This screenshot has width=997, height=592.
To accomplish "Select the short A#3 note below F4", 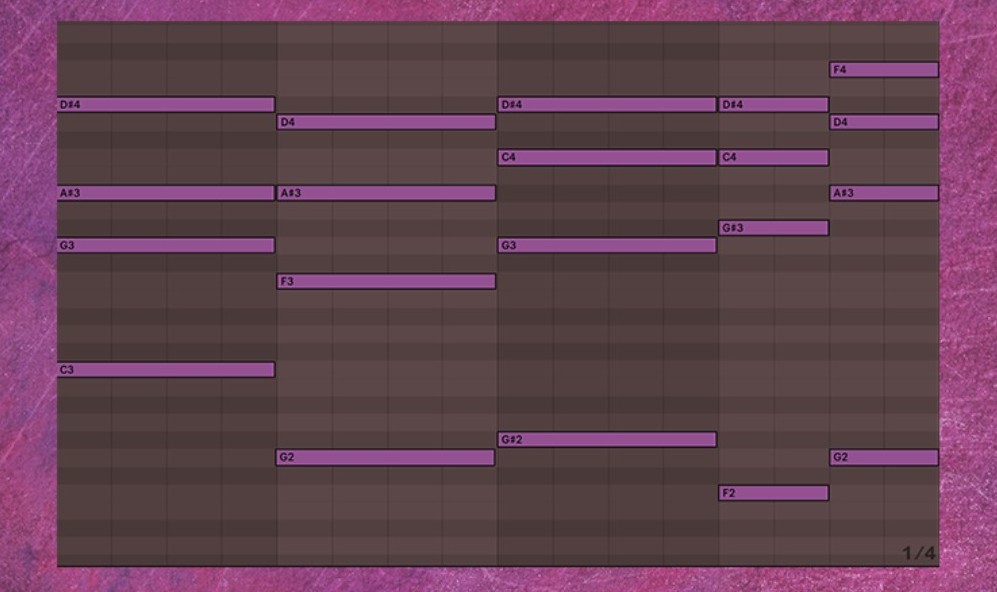I will (x=884, y=193).
